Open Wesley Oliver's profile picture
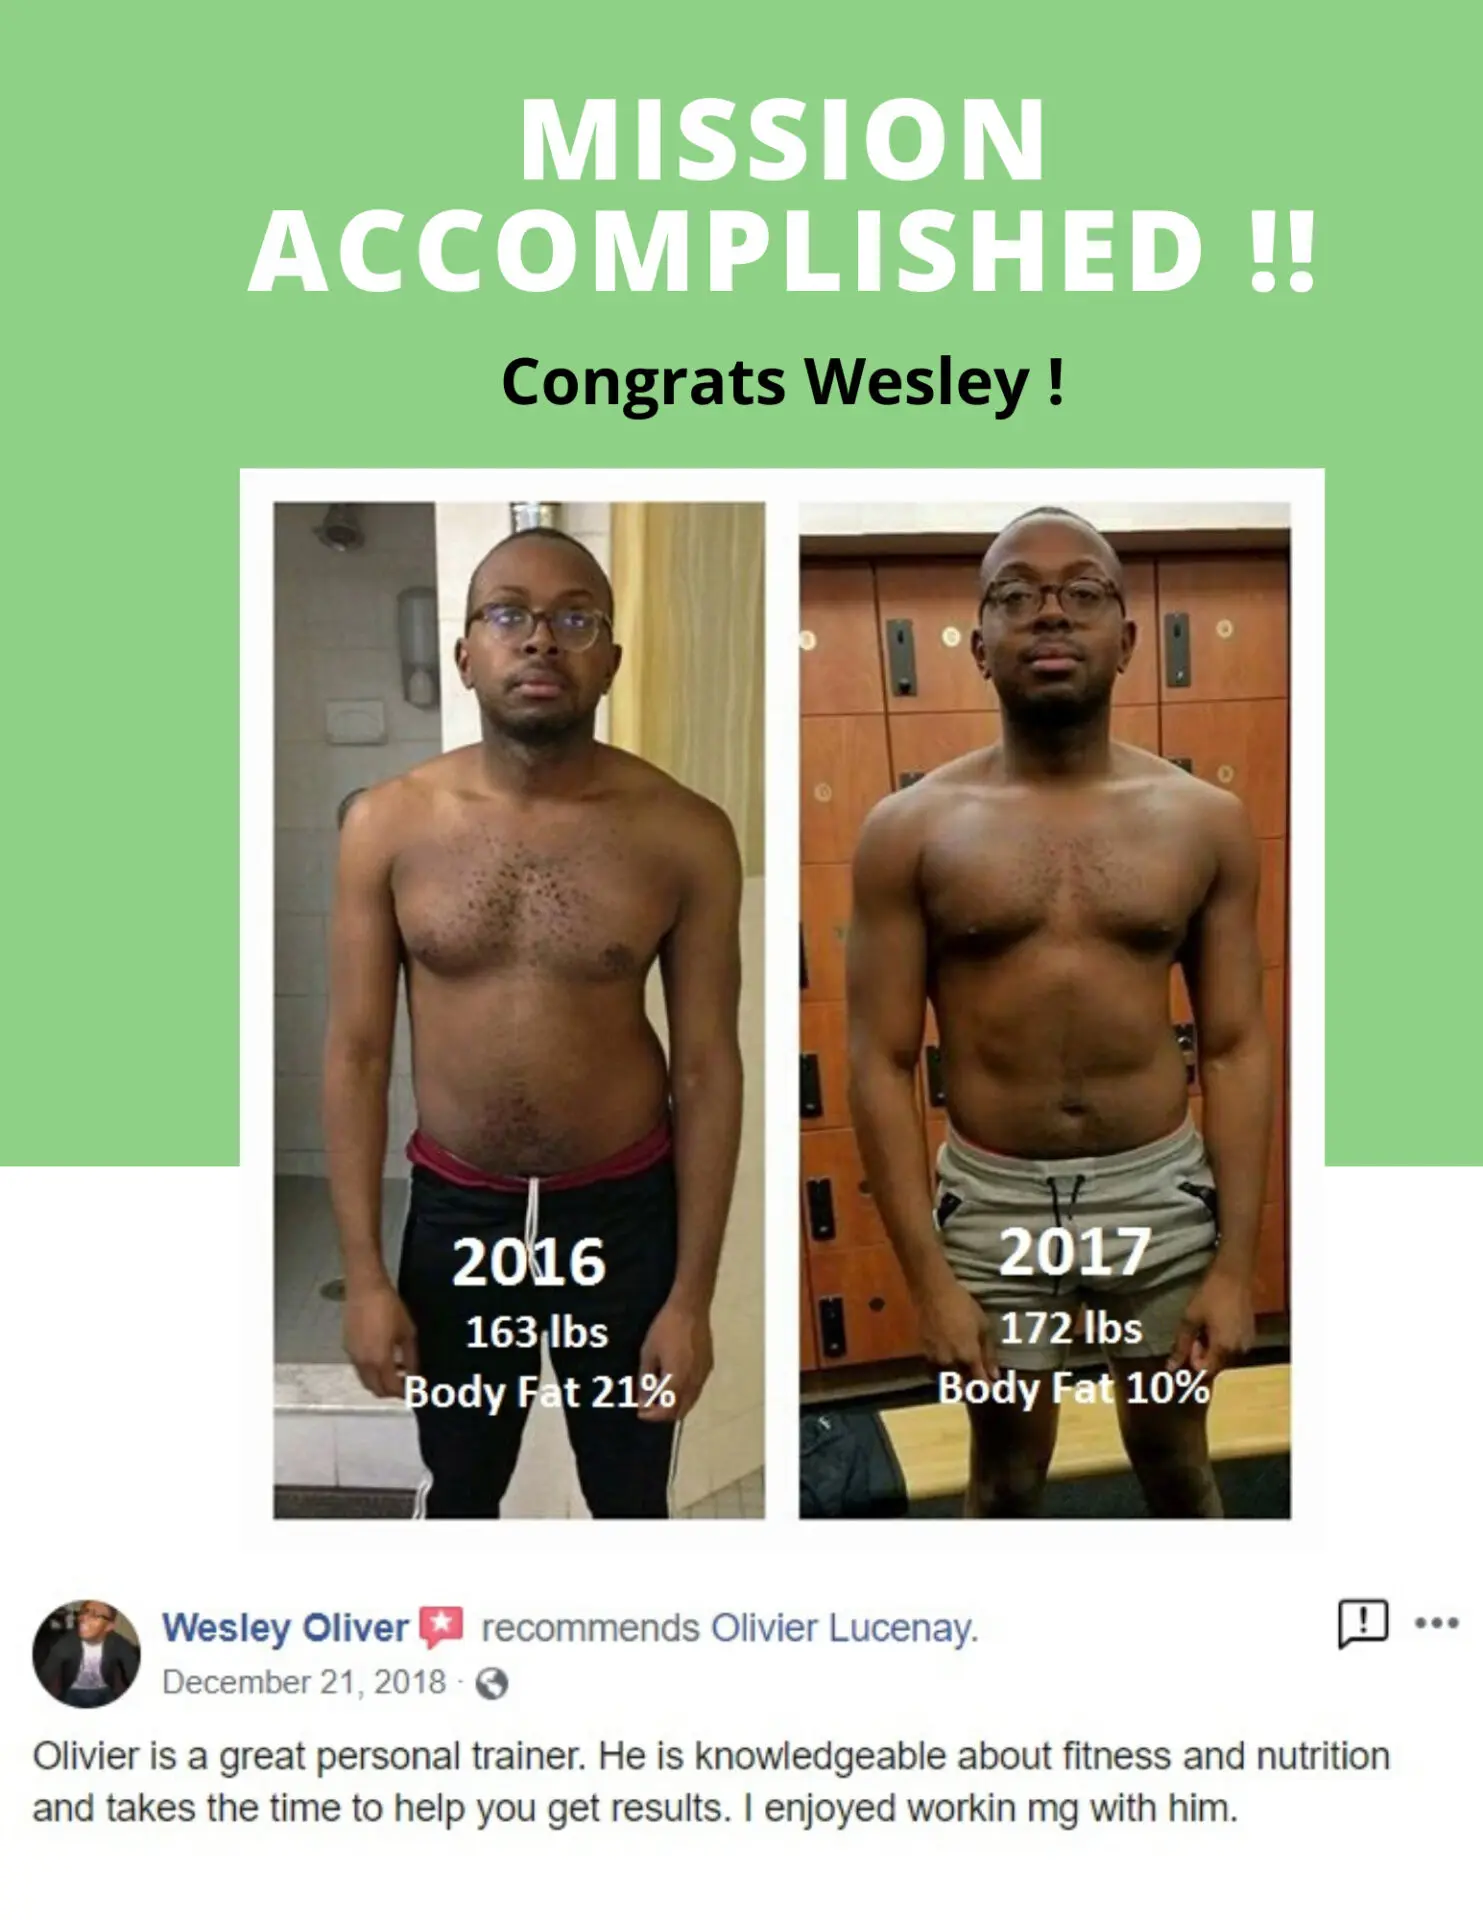 pyautogui.click(x=87, y=1653)
